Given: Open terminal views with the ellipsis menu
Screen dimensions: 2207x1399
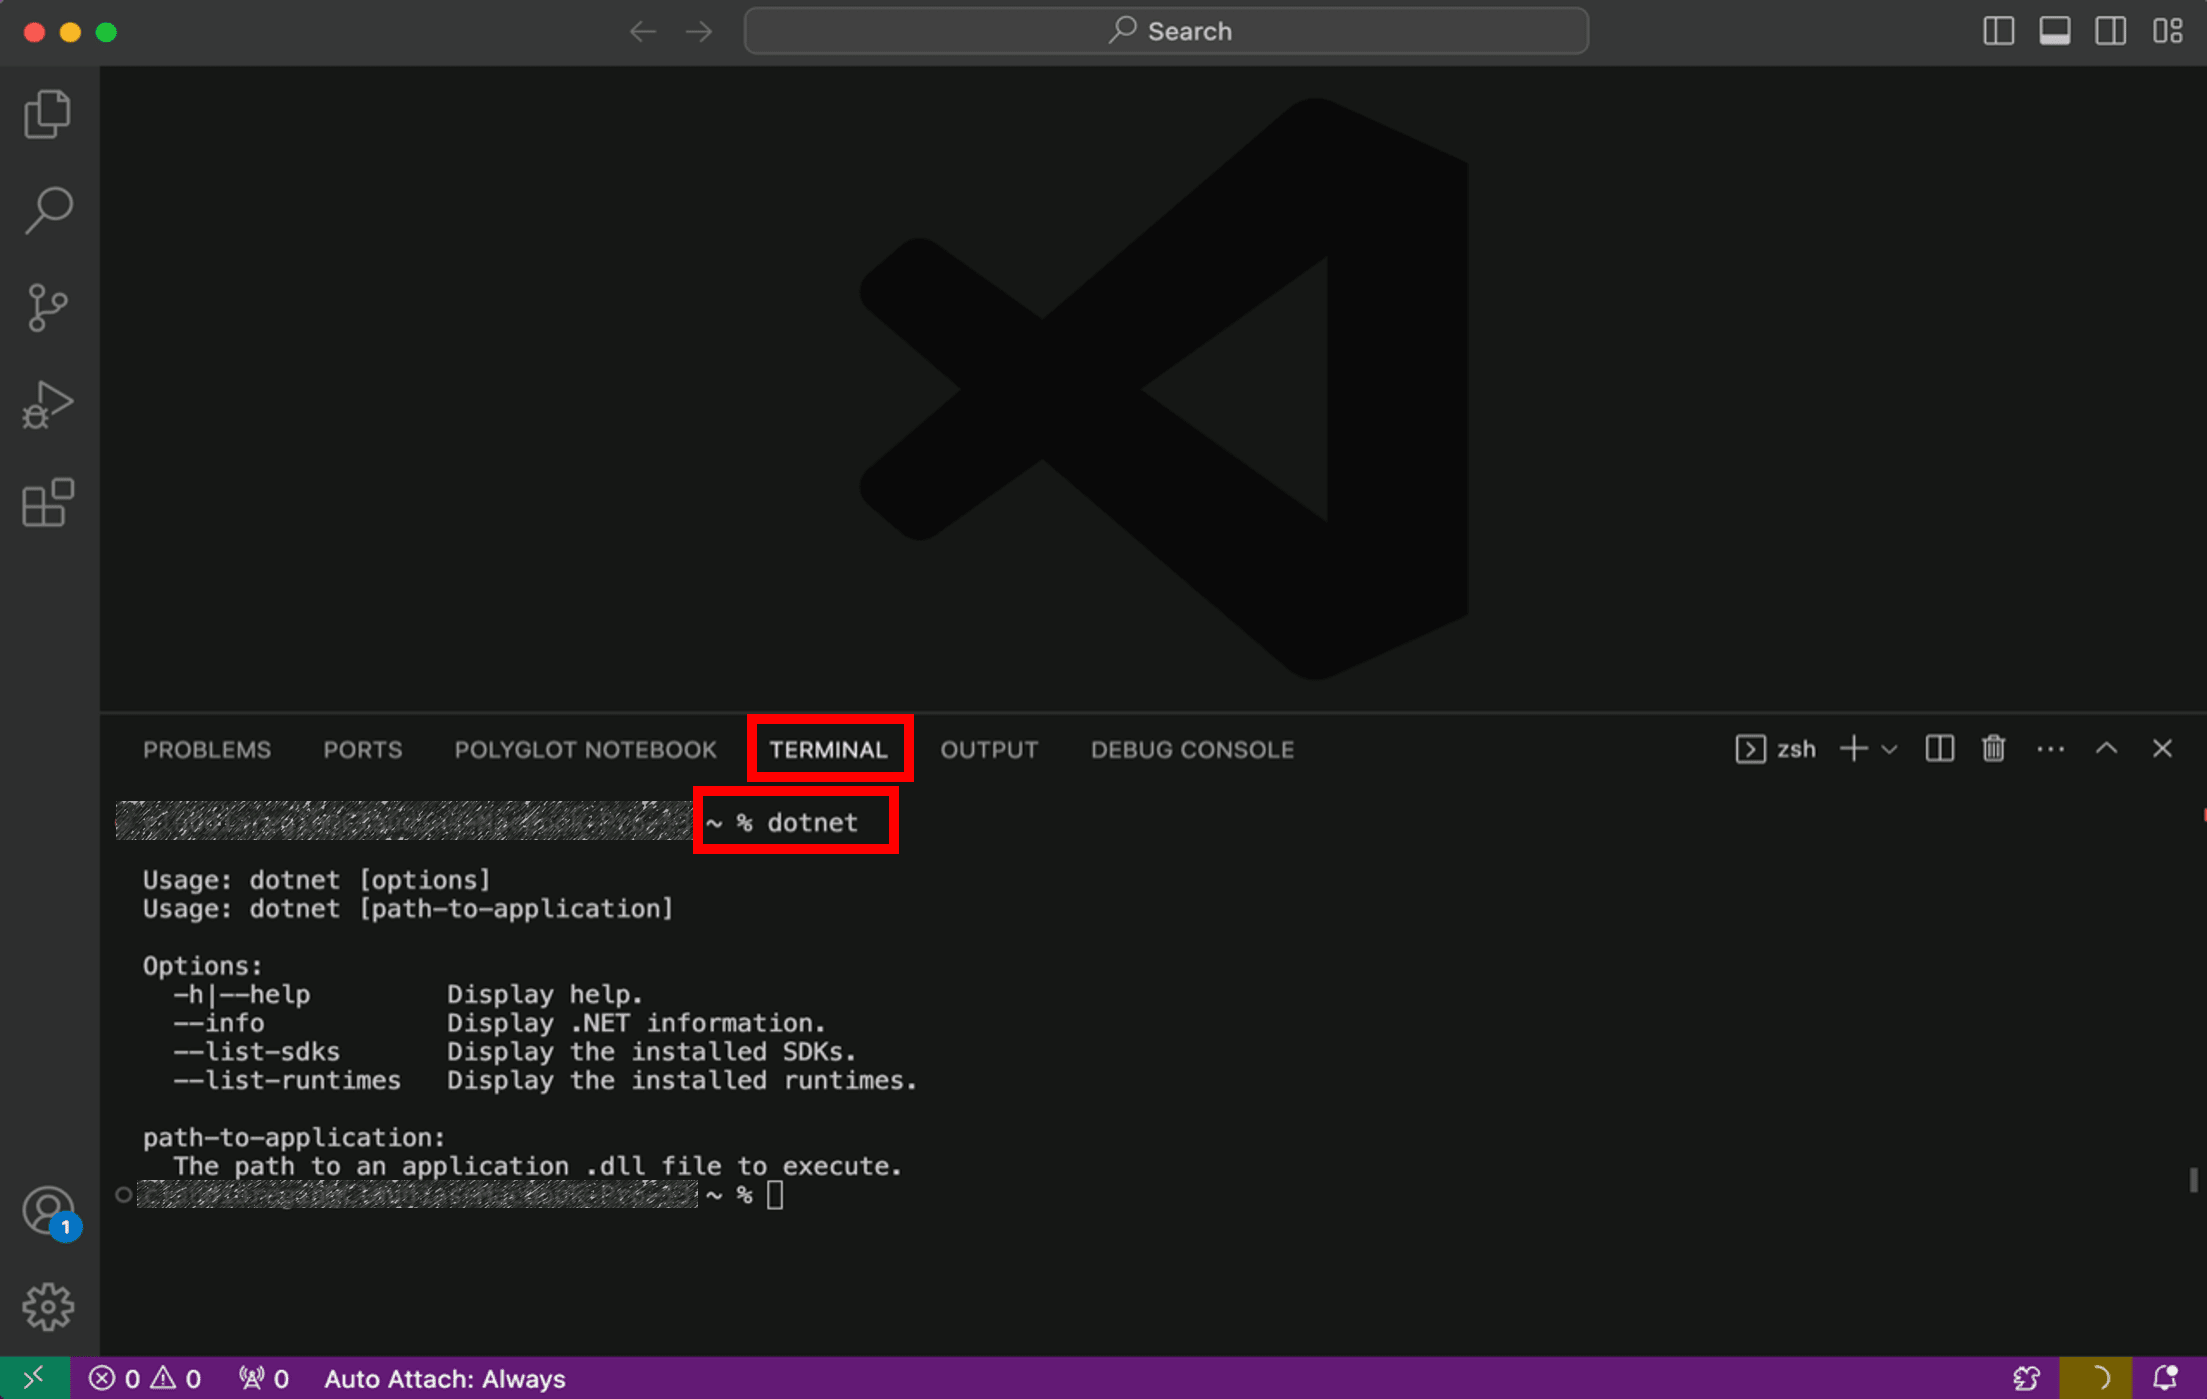Looking at the screenshot, I should pyautogui.click(x=2050, y=748).
